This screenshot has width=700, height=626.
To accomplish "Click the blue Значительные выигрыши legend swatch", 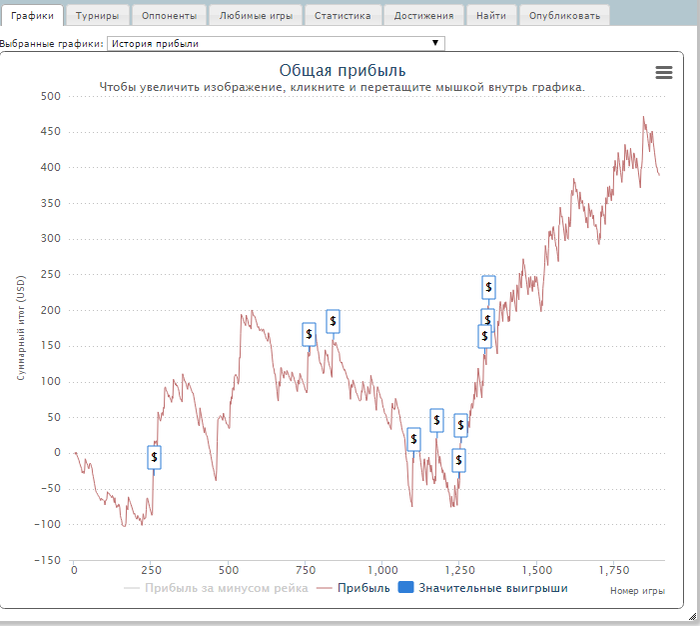I will click(x=405, y=587).
